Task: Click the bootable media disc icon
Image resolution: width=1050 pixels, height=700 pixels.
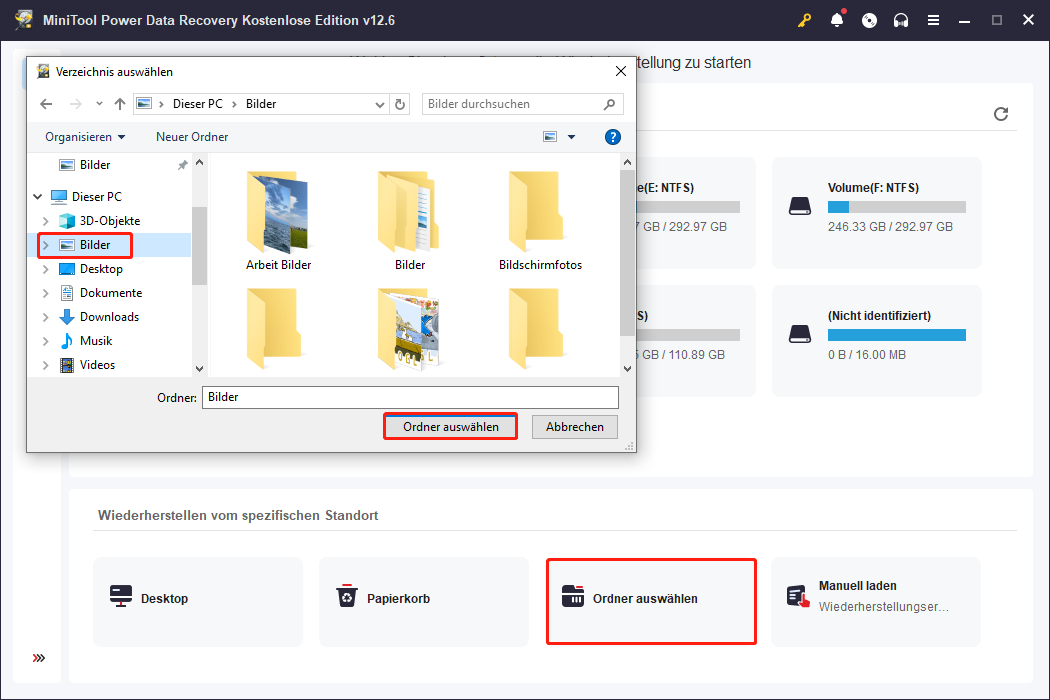Action: coord(869,21)
